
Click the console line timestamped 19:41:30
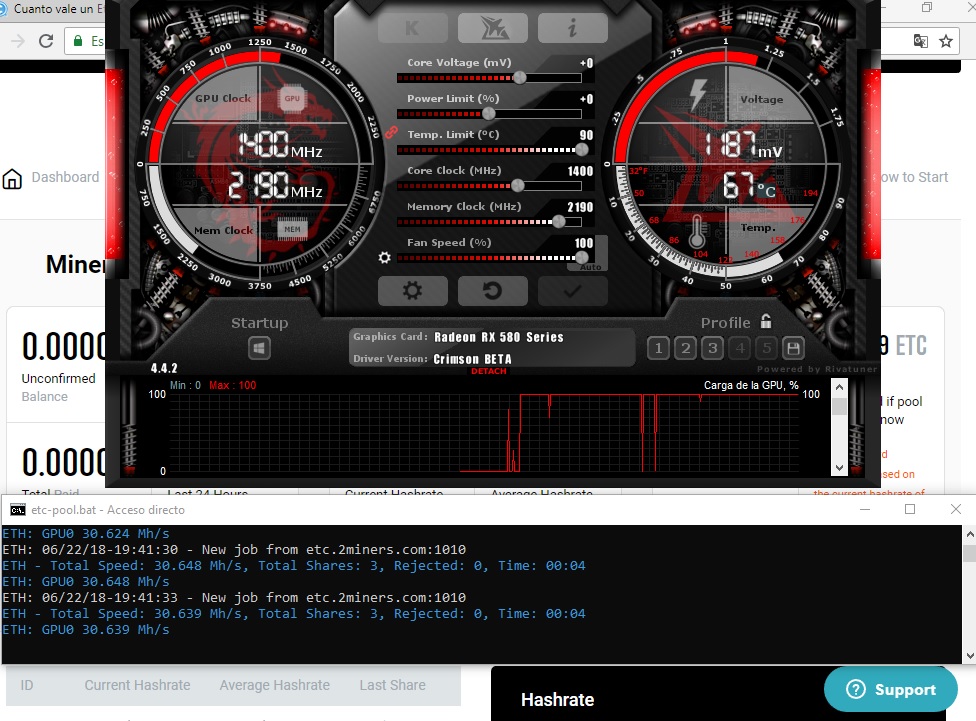234,550
